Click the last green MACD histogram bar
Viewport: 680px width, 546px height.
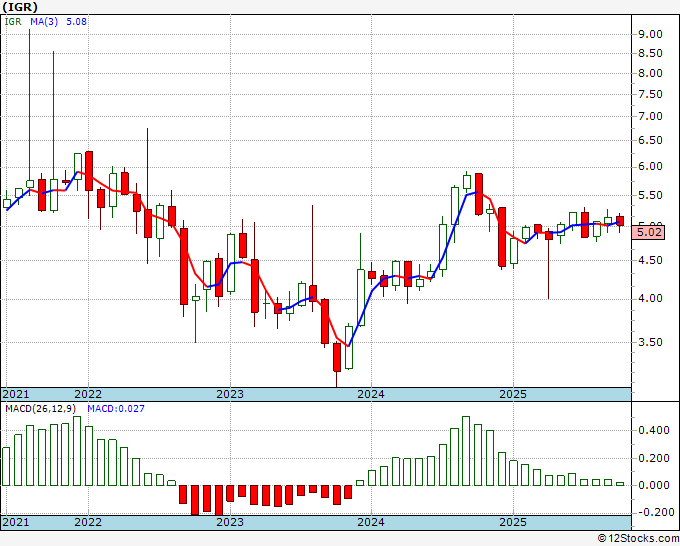pos(620,484)
